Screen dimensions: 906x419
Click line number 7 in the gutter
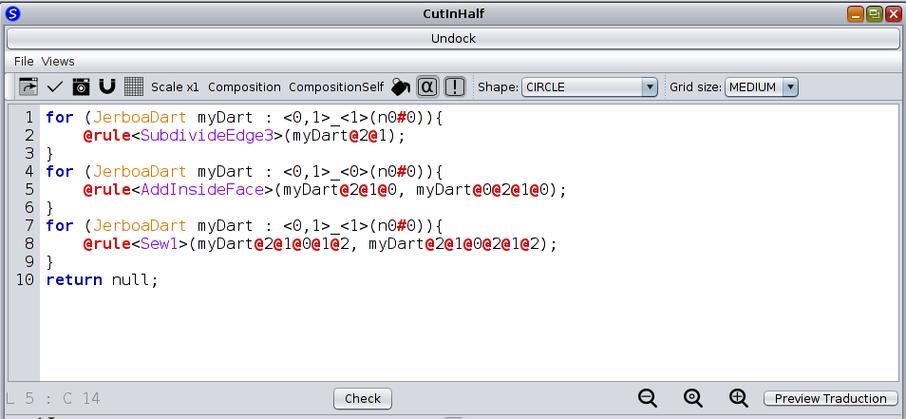tap(28, 226)
